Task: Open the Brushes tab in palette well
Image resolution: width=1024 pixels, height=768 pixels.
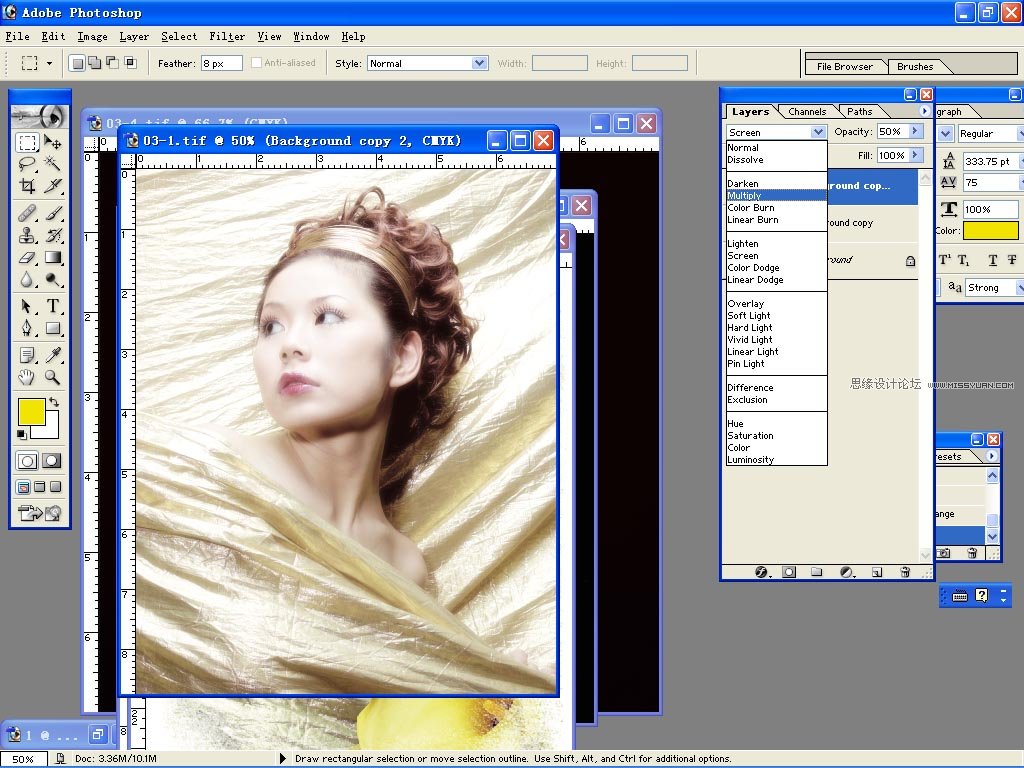Action: (x=915, y=67)
